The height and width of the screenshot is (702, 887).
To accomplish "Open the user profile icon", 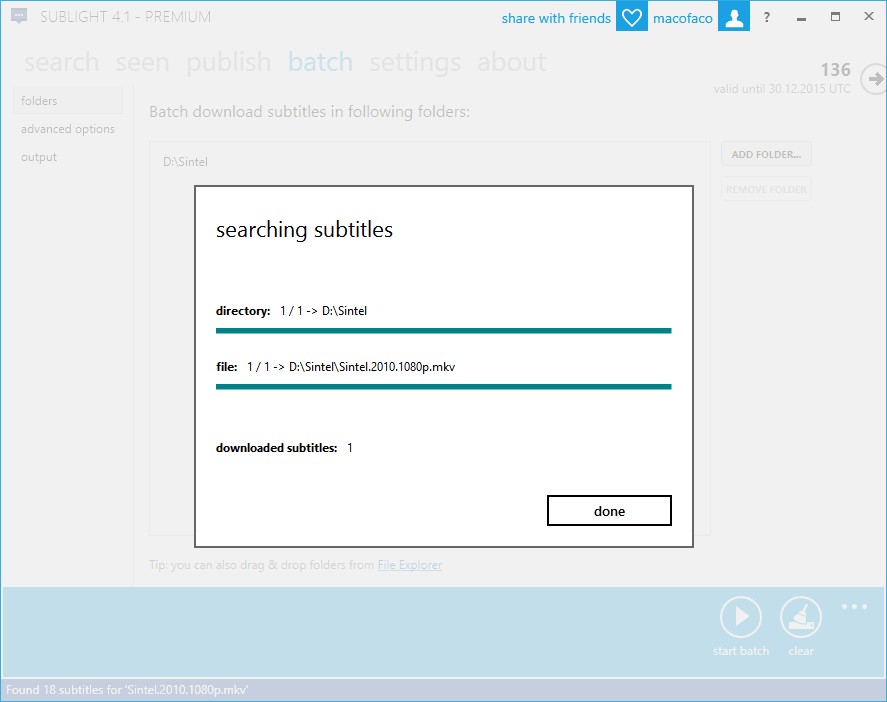I will [x=734, y=16].
